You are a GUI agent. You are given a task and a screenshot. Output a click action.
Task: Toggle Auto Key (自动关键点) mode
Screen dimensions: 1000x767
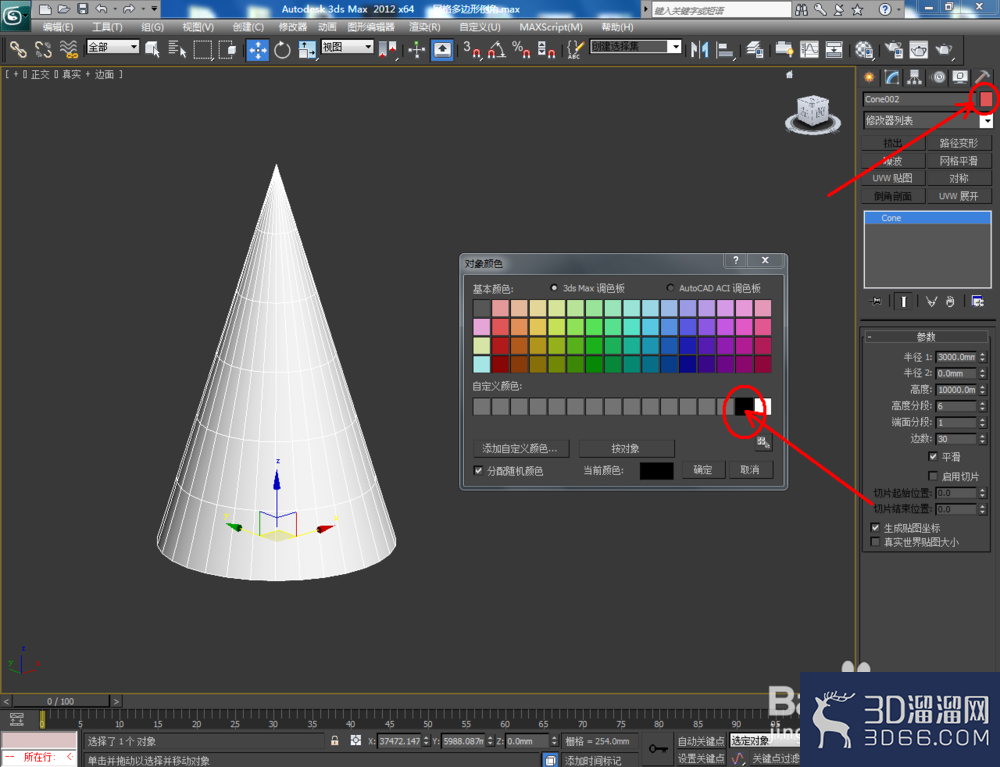pyautogui.click(x=700, y=741)
